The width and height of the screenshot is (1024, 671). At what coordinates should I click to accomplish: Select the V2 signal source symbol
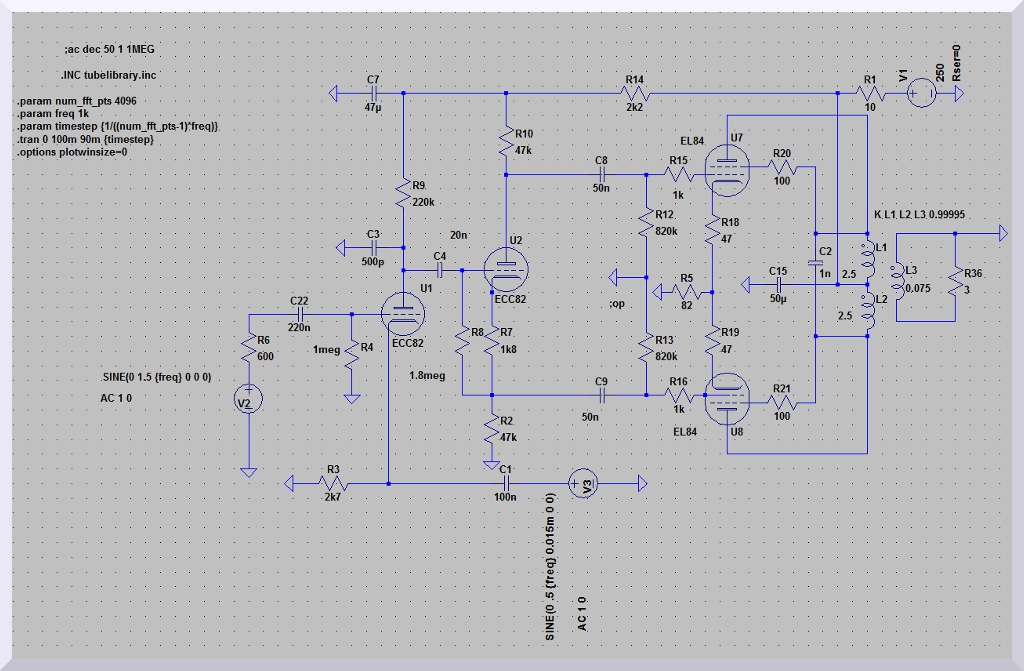tap(249, 401)
